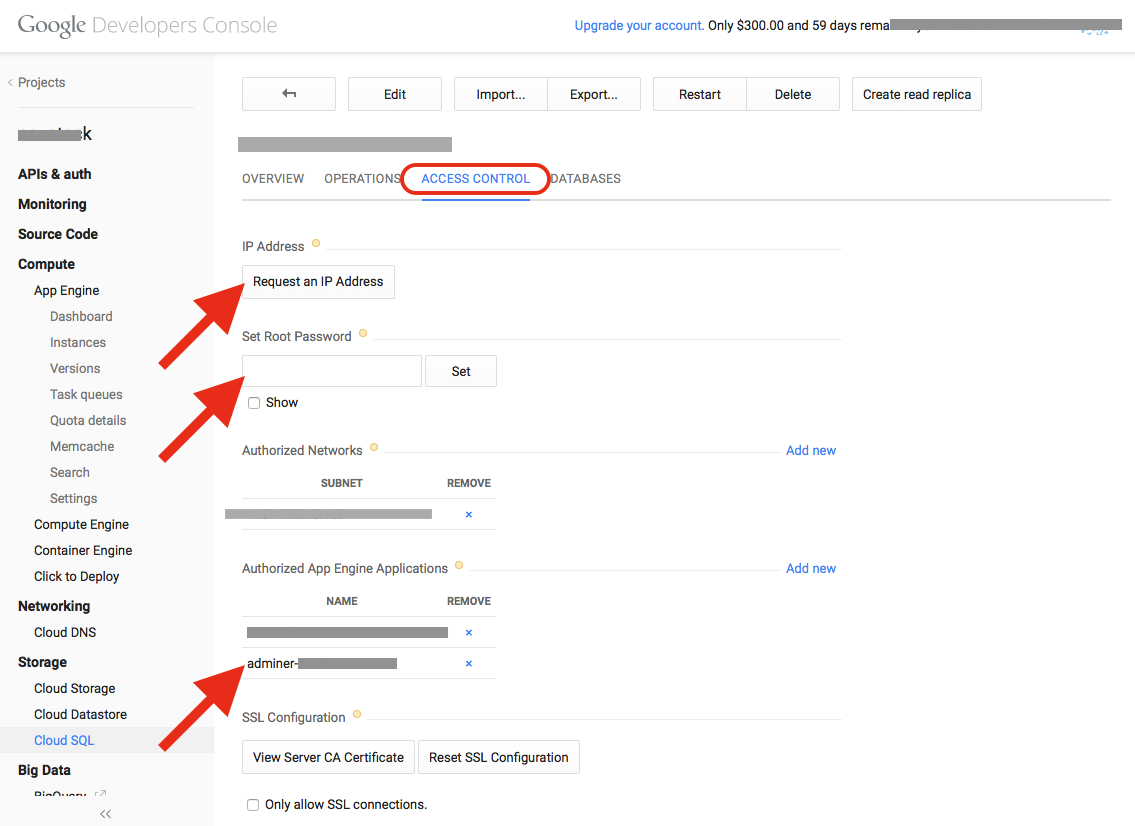Open Quota details in sidebar
1135x826 pixels.
(x=88, y=421)
